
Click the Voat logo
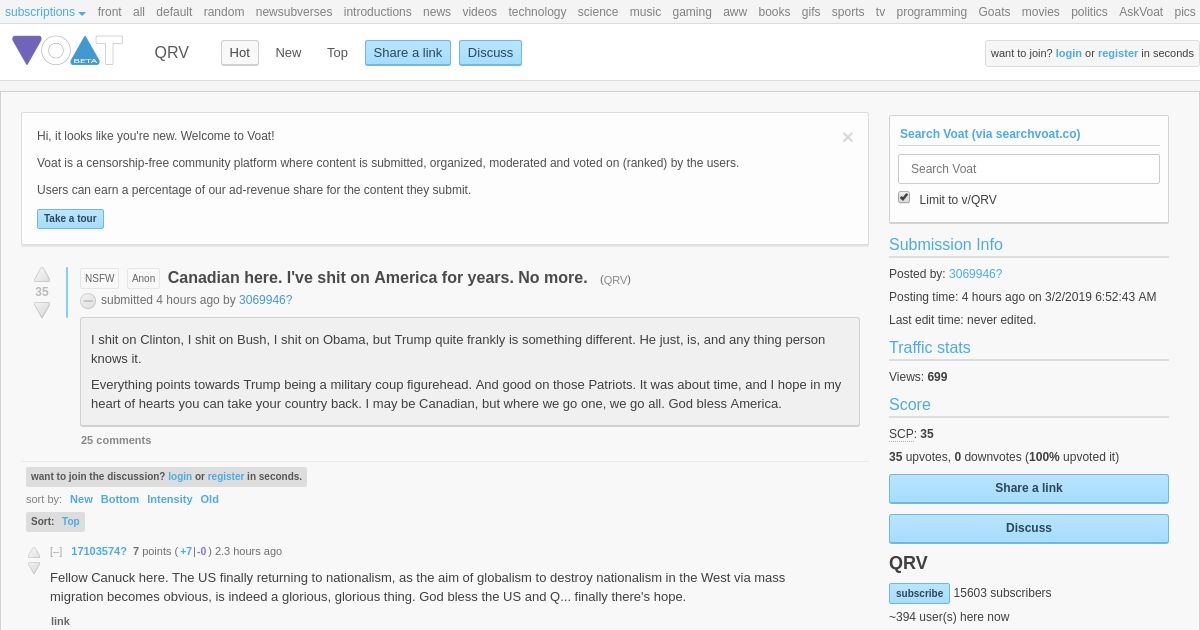pyautogui.click(x=67, y=51)
